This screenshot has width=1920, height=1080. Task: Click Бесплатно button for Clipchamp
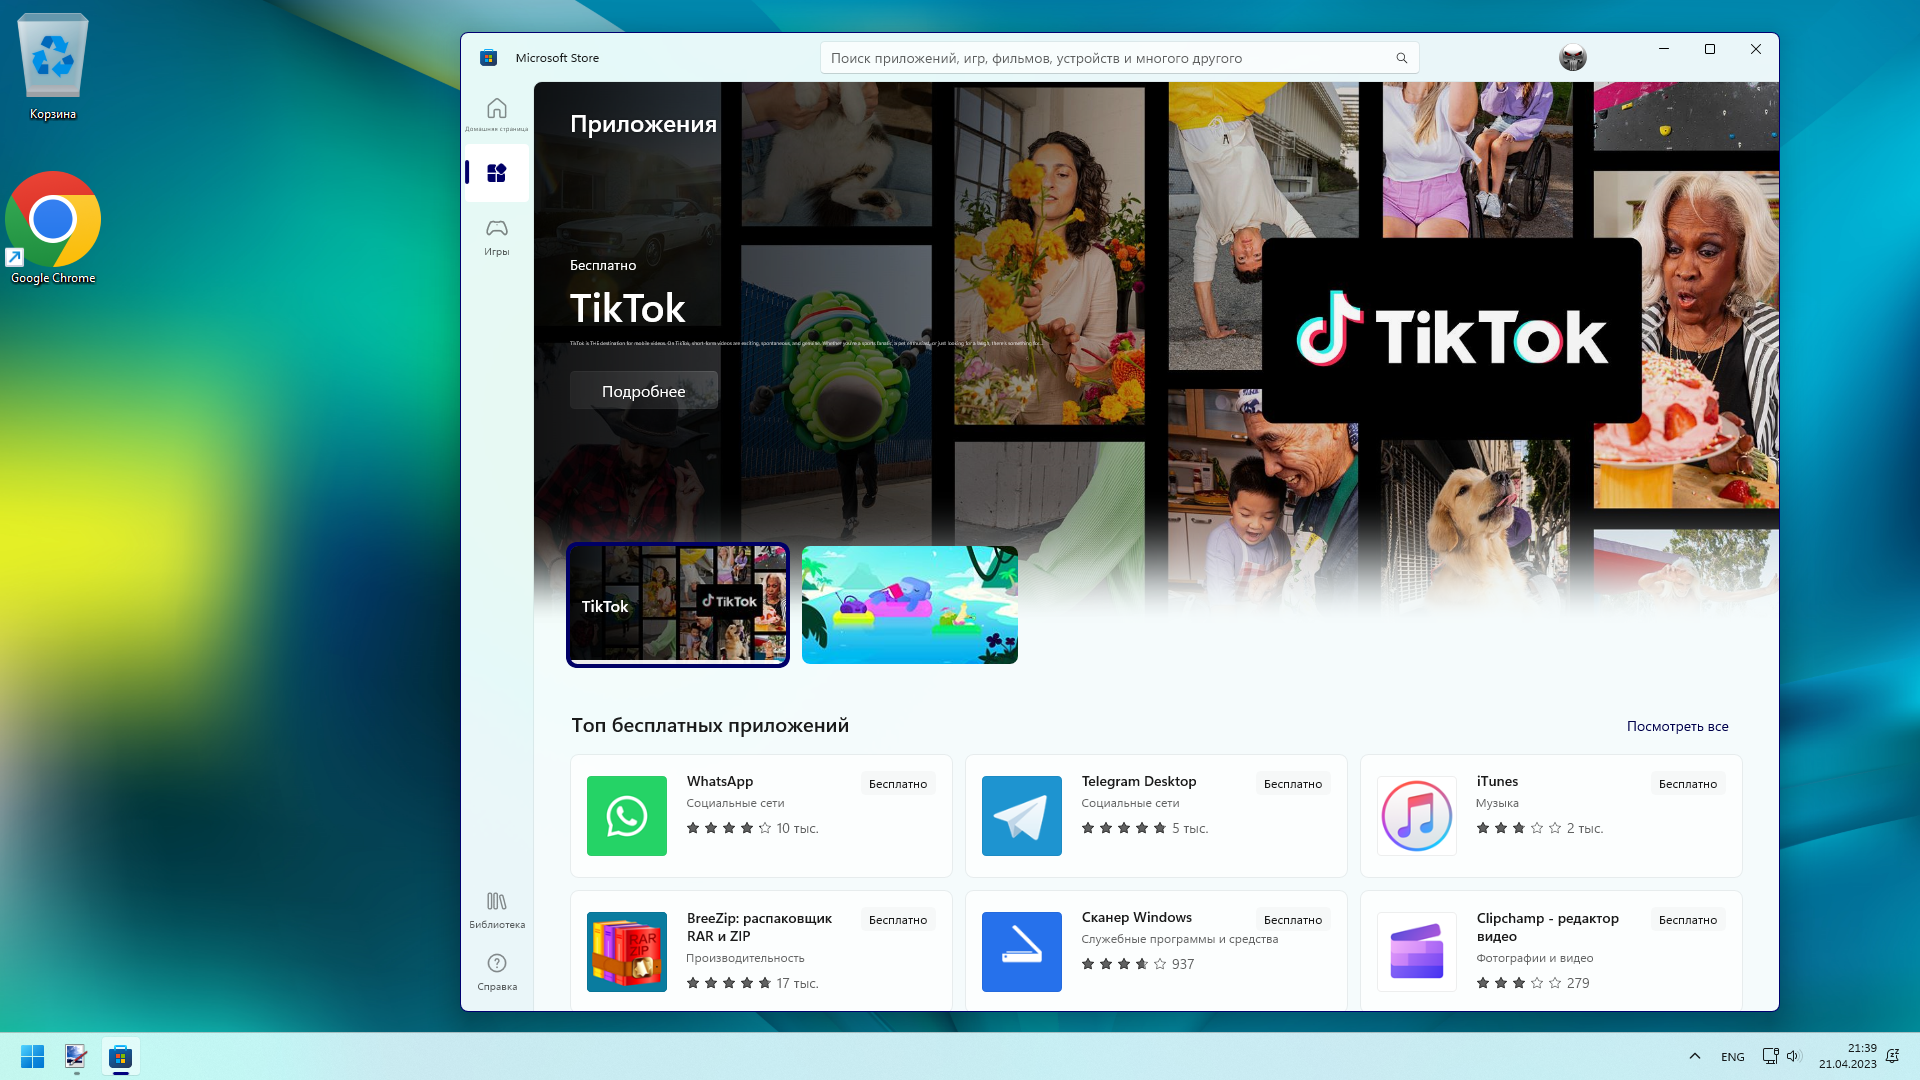coord(1688,920)
